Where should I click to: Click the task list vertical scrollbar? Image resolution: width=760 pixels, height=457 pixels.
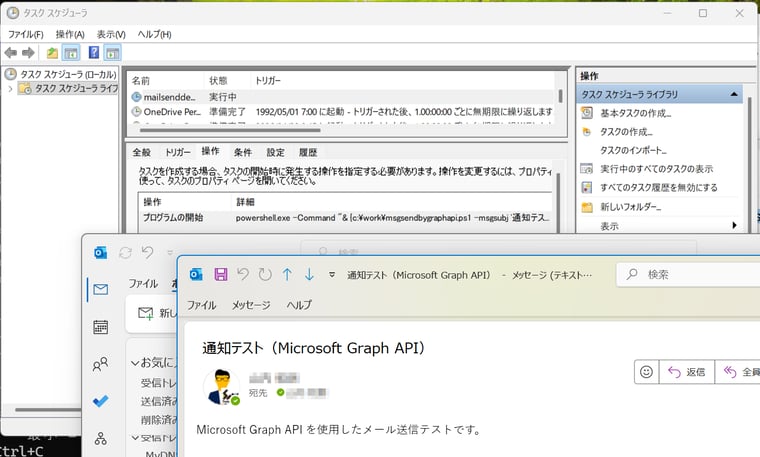[561, 96]
